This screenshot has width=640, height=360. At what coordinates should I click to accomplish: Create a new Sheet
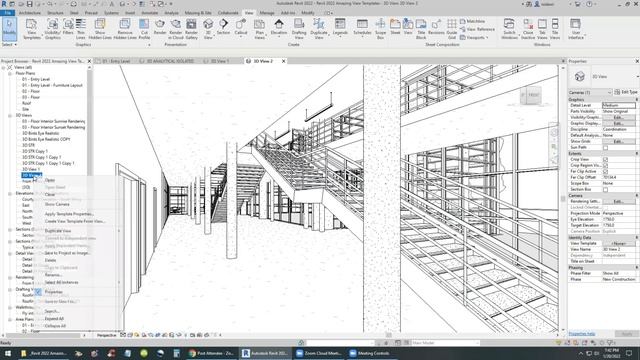point(395,27)
